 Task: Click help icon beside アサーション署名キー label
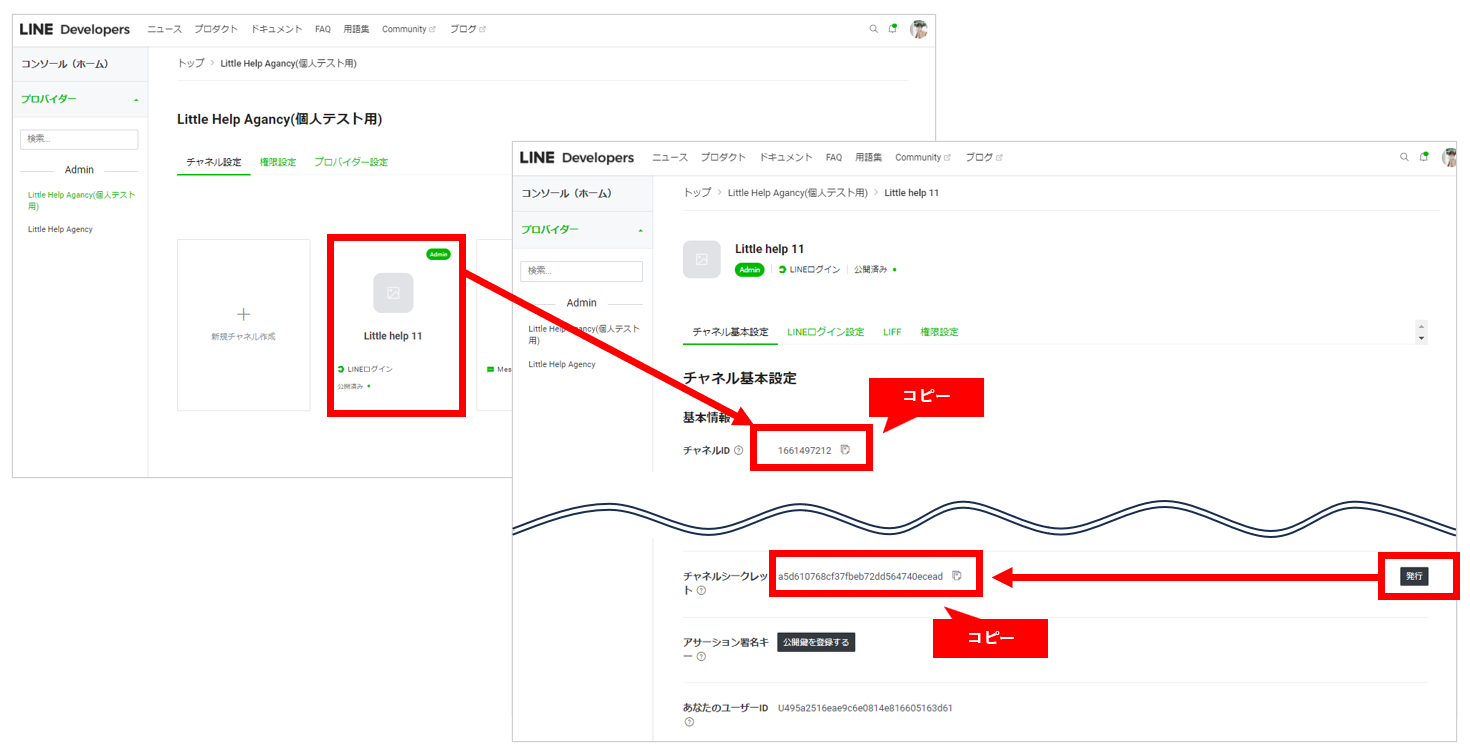[x=701, y=657]
